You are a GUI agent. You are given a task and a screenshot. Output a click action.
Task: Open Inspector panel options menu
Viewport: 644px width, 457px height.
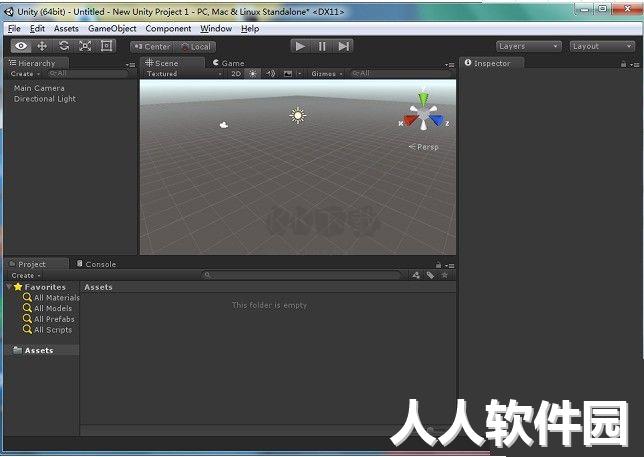pos(635,65)
